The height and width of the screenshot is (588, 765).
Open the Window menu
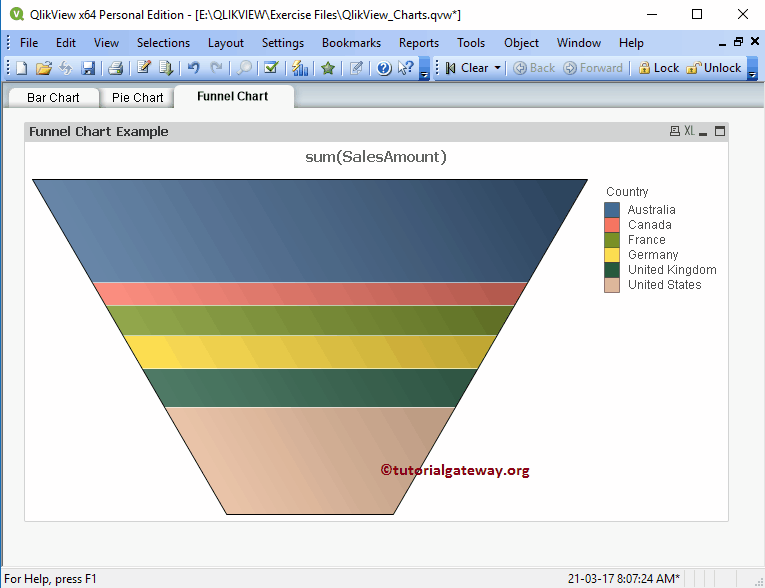(x=579, y=43)
